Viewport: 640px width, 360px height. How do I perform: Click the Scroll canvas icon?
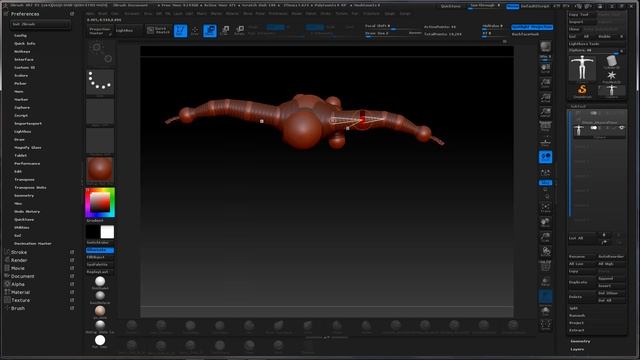[x=545, y=67]
